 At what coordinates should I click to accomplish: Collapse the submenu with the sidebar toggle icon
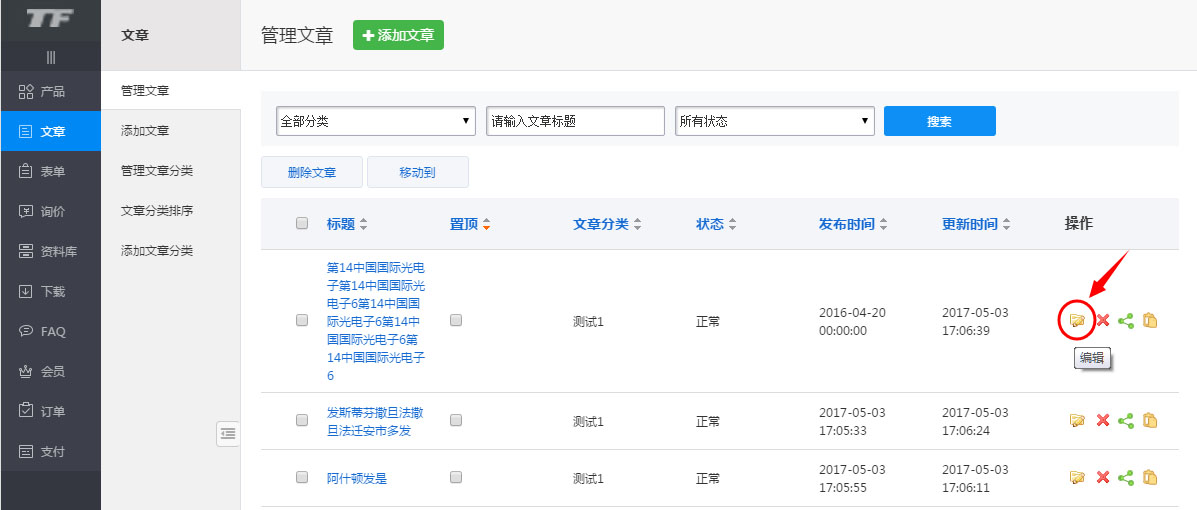tap(228, 433)
